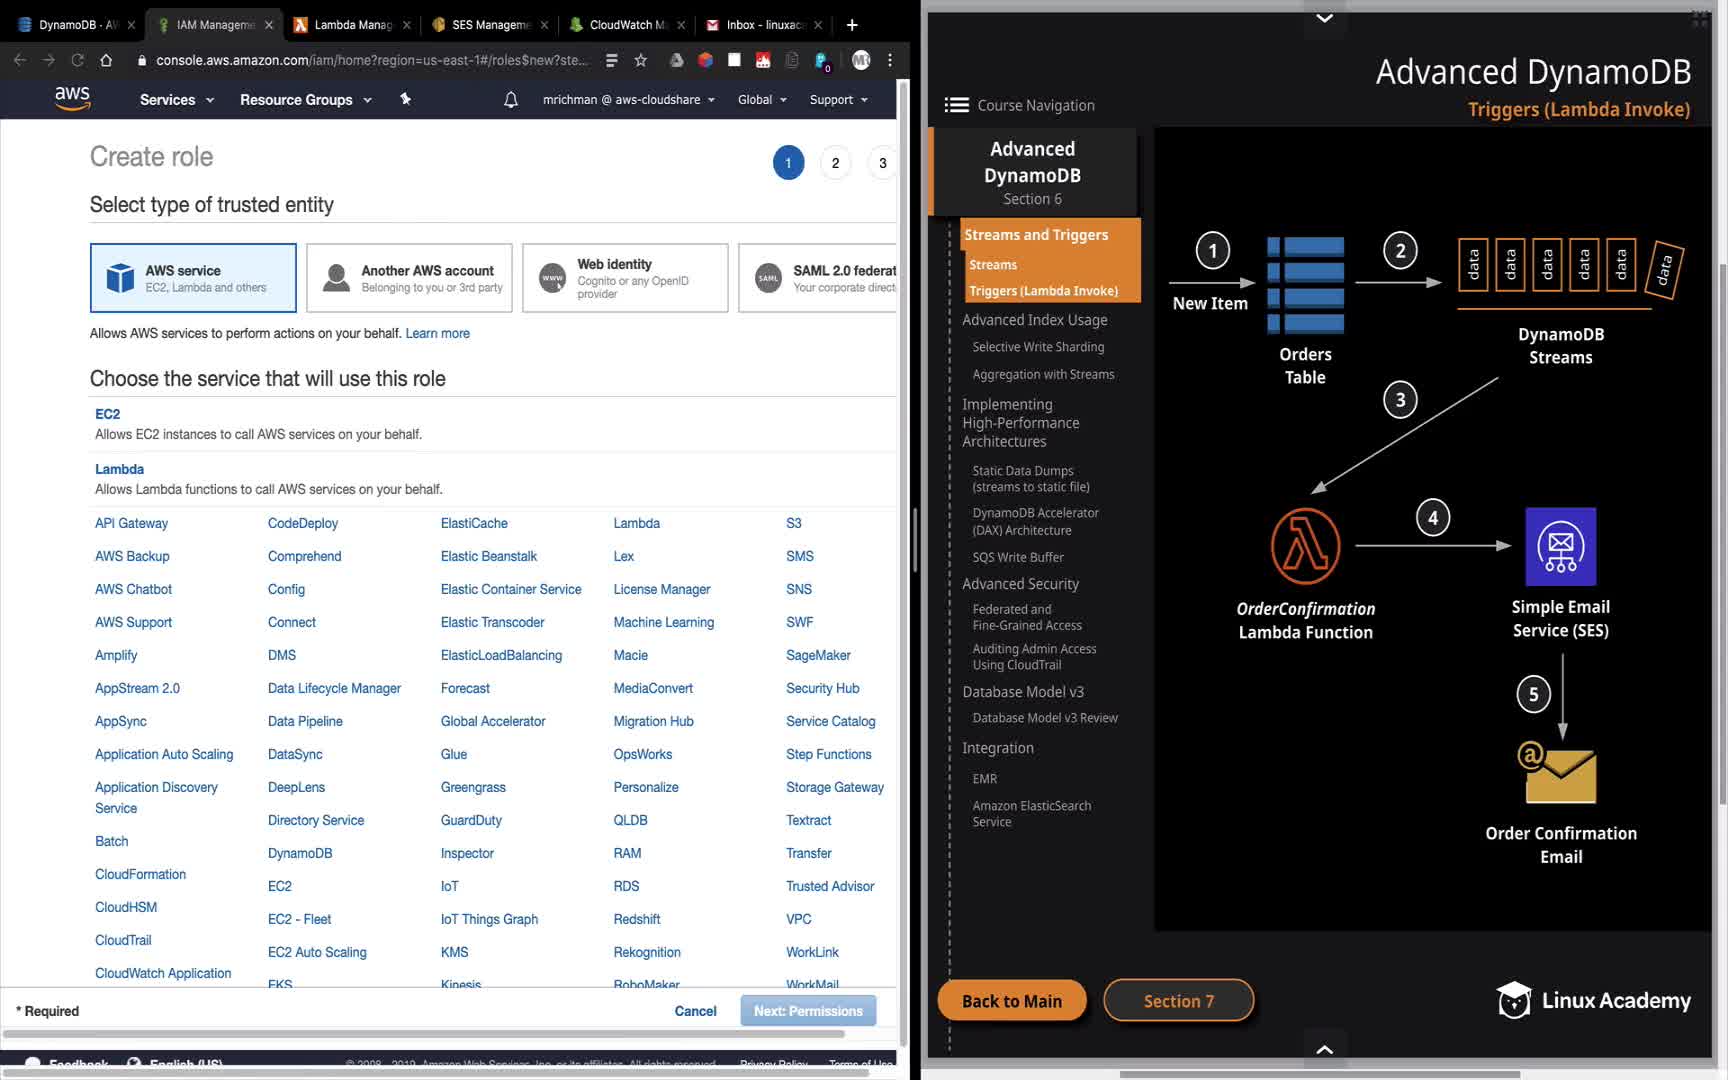Open mrichman account dropdown
This screenshot has height=1080, width=1728.
[x=629, y=100]
